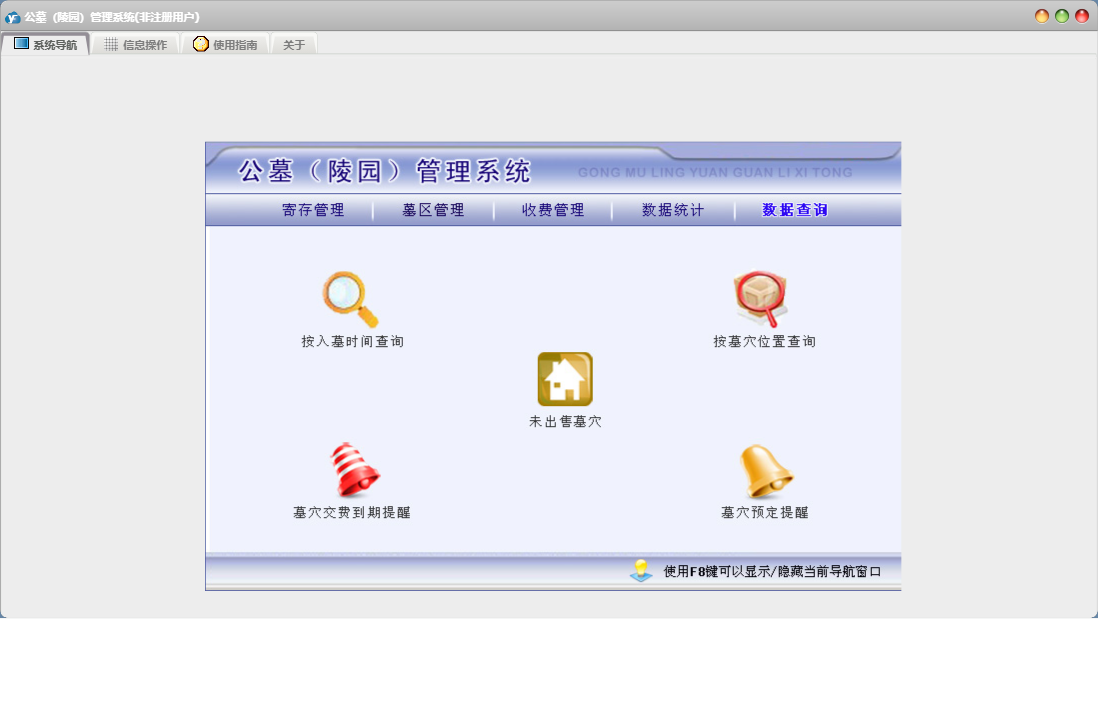Click the 使用指南 tab's help icon
Image resolution: width=1098 pixels, height=712 pixels.
click(201, 44)
